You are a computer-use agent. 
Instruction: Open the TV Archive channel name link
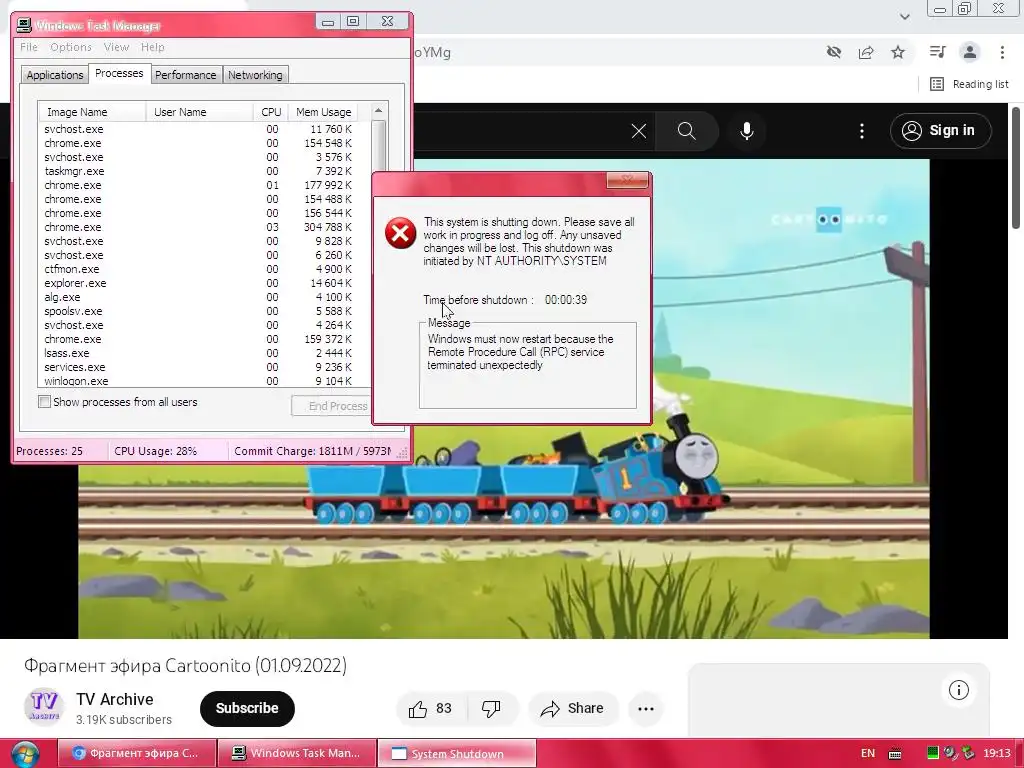(x=115, y=699)
